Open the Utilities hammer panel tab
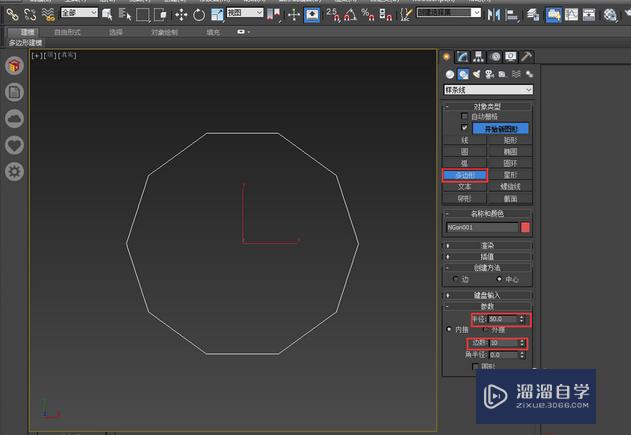Viewport: 631px width, 435px height. (526, 57)
